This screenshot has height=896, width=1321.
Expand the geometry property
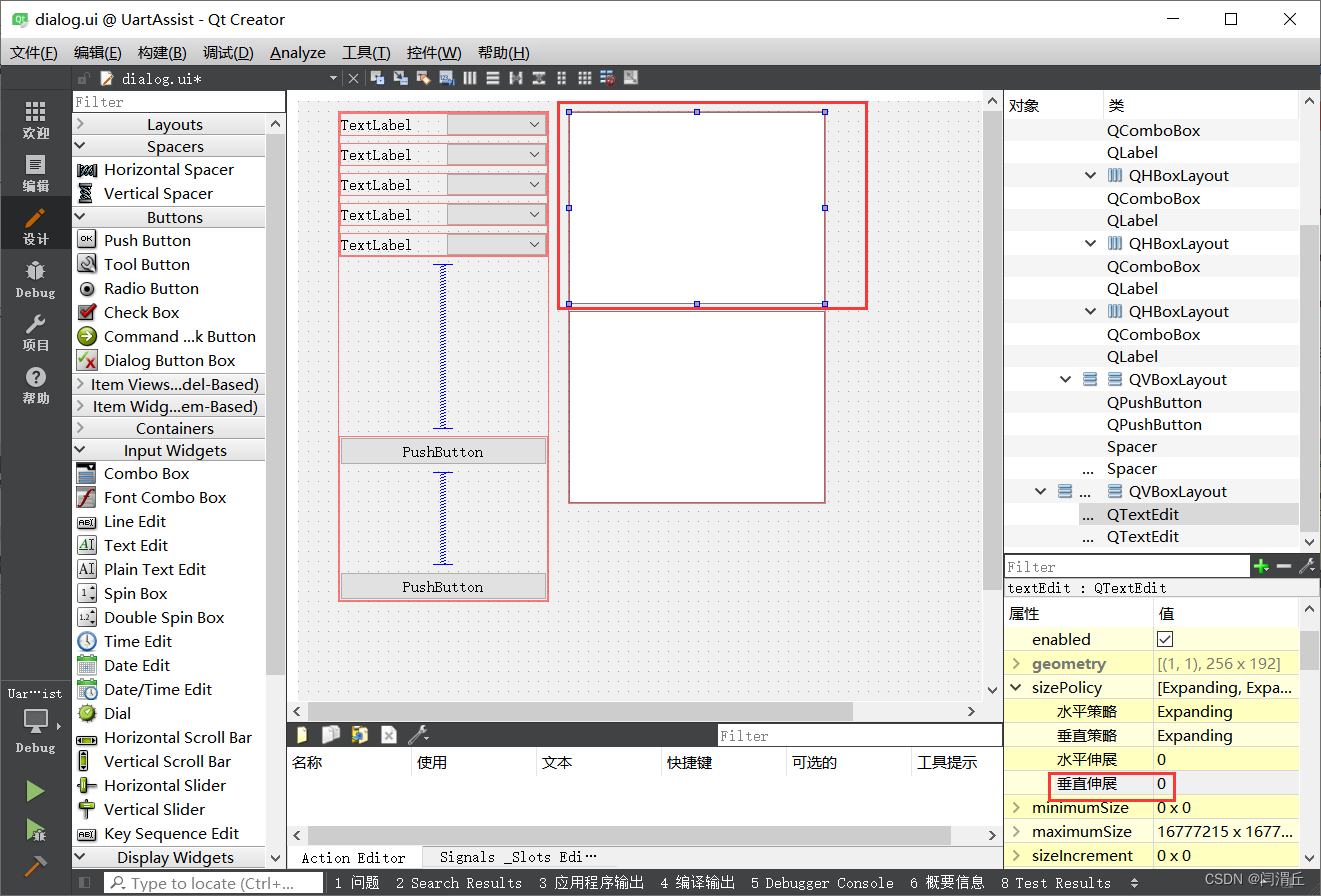click(1016, 664)
